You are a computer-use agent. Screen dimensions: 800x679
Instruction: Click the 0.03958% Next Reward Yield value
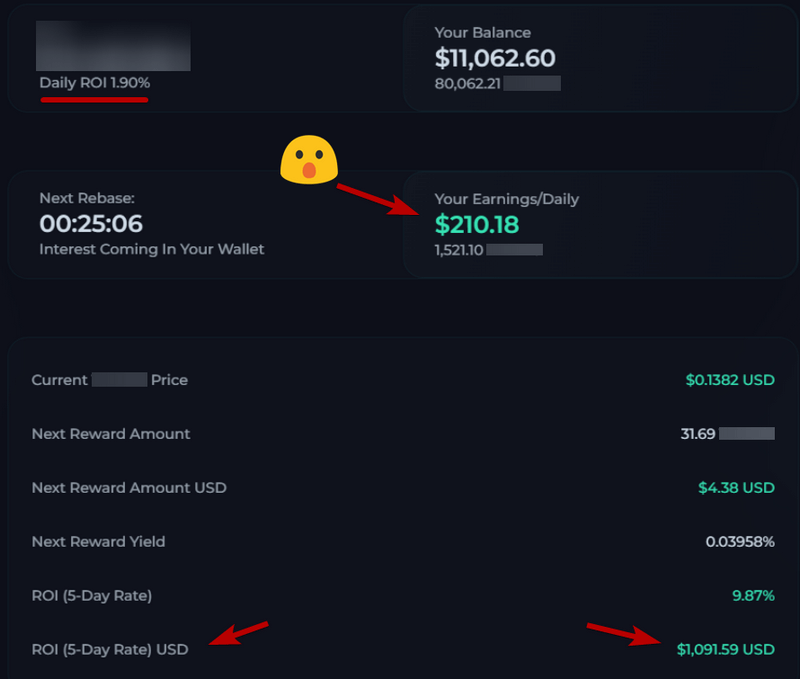[740, 542]
